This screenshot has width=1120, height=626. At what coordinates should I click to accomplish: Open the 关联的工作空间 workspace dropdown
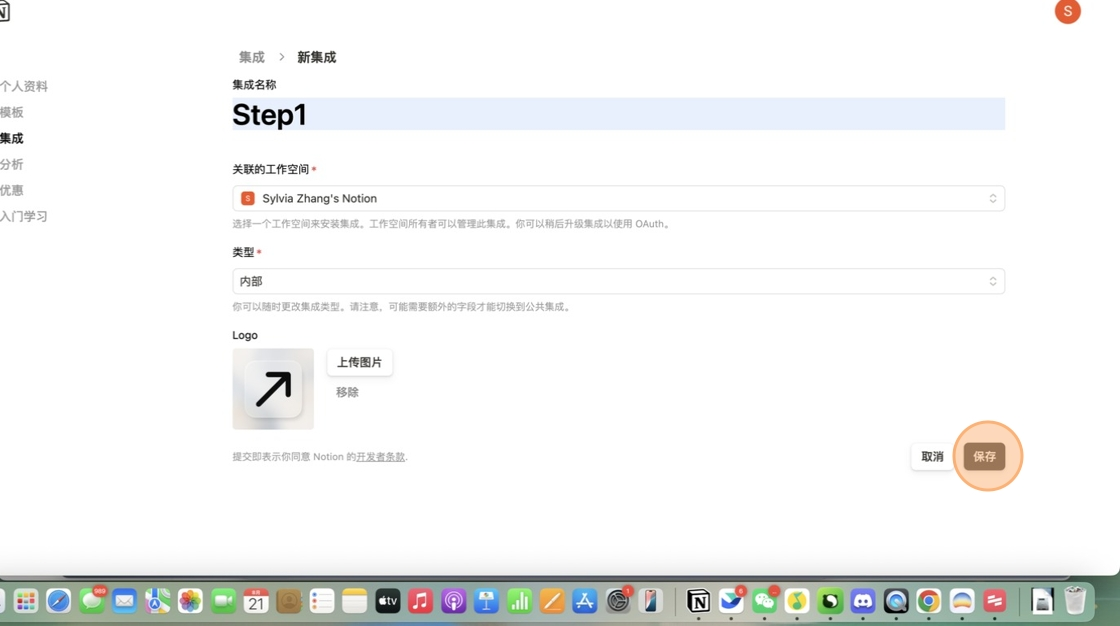click(x=619, y=198)
